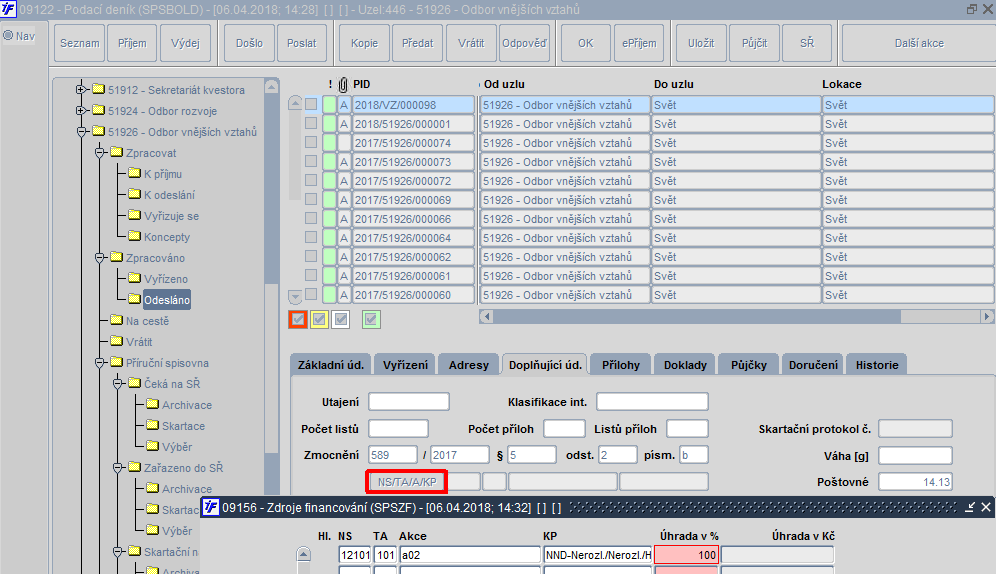The width and height of the screenshot is (996, 574).
Task: Open the Historie tab
Action: pos(877,365)
